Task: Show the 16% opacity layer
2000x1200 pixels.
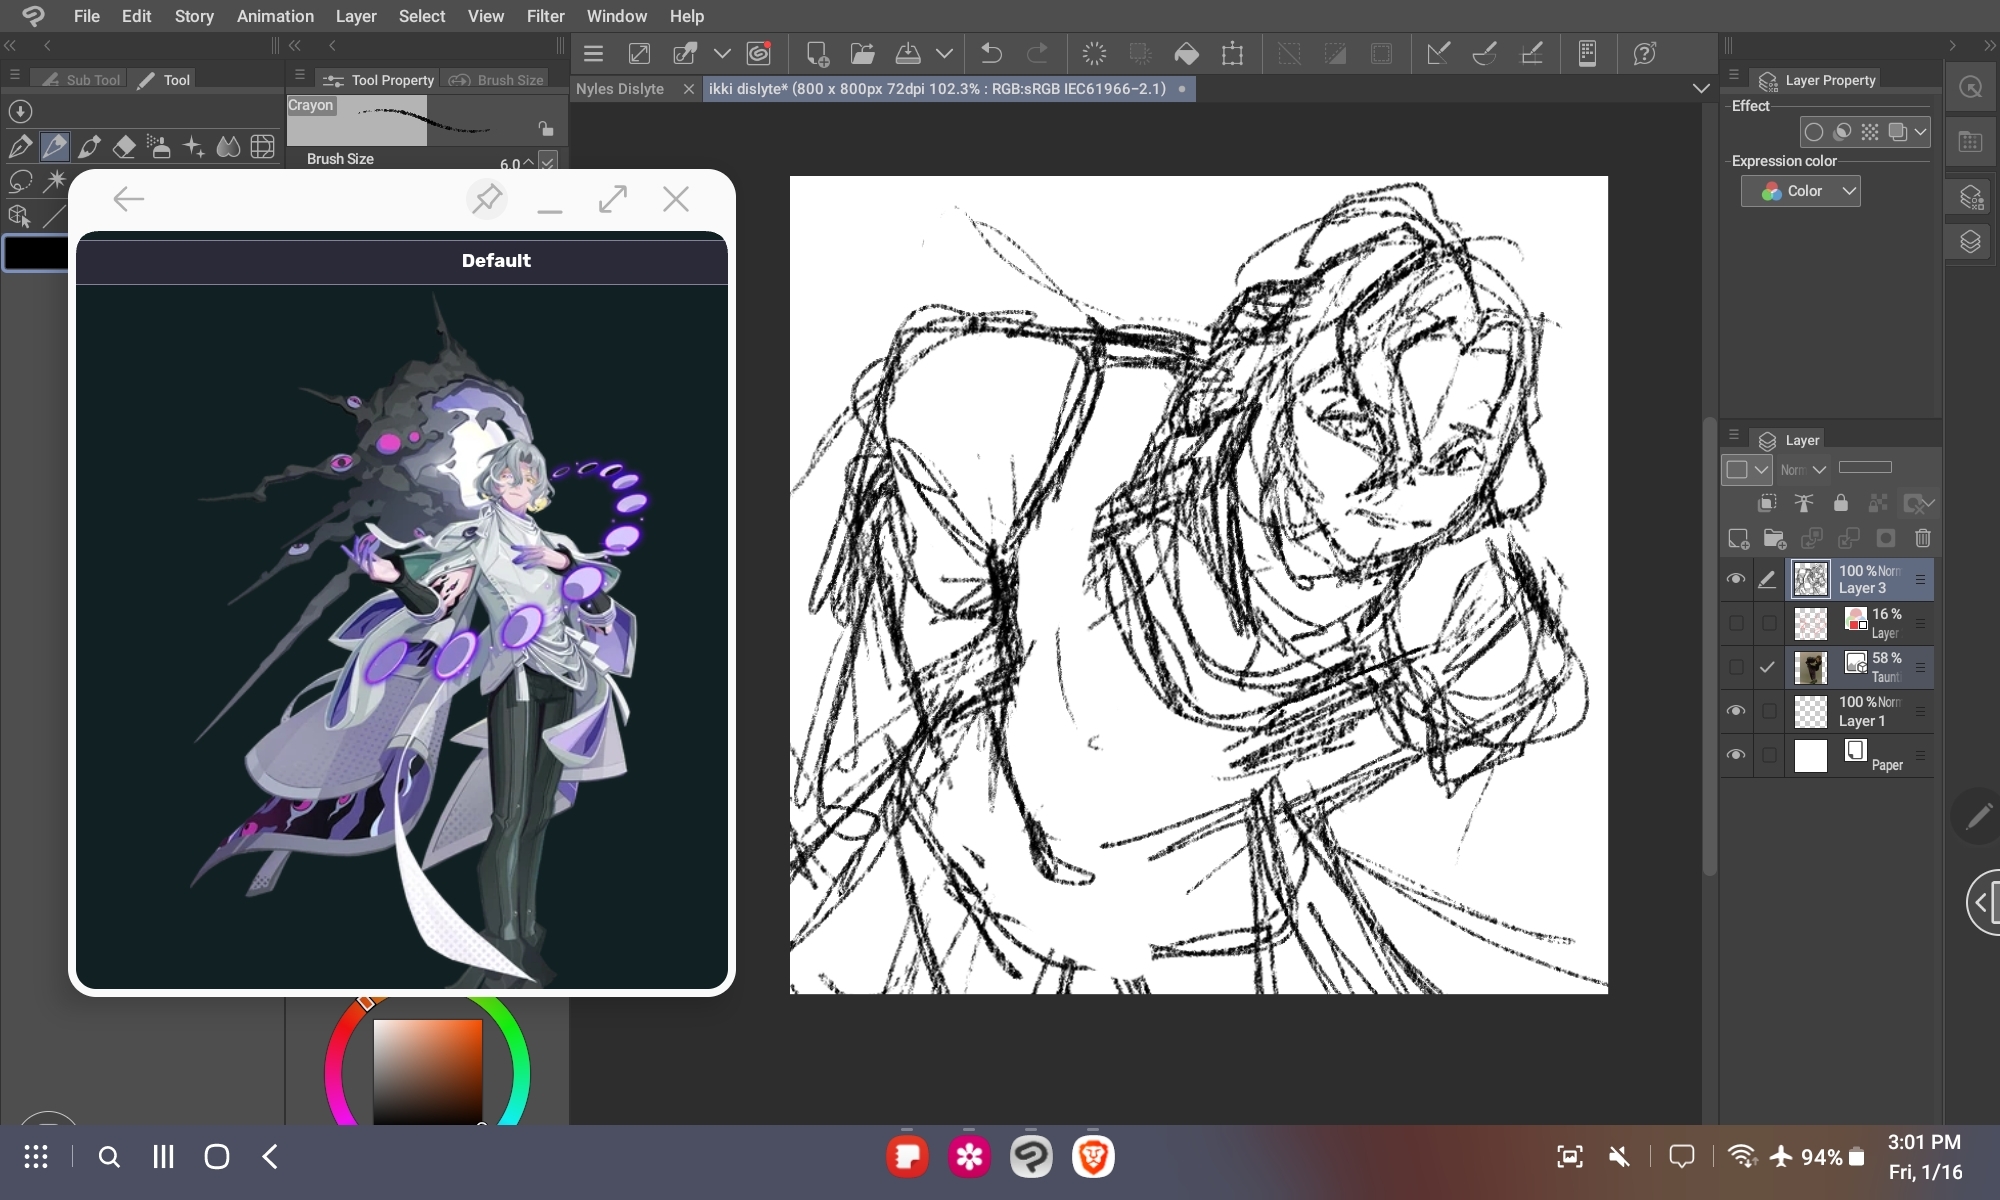Action: tap(1736, 623)
